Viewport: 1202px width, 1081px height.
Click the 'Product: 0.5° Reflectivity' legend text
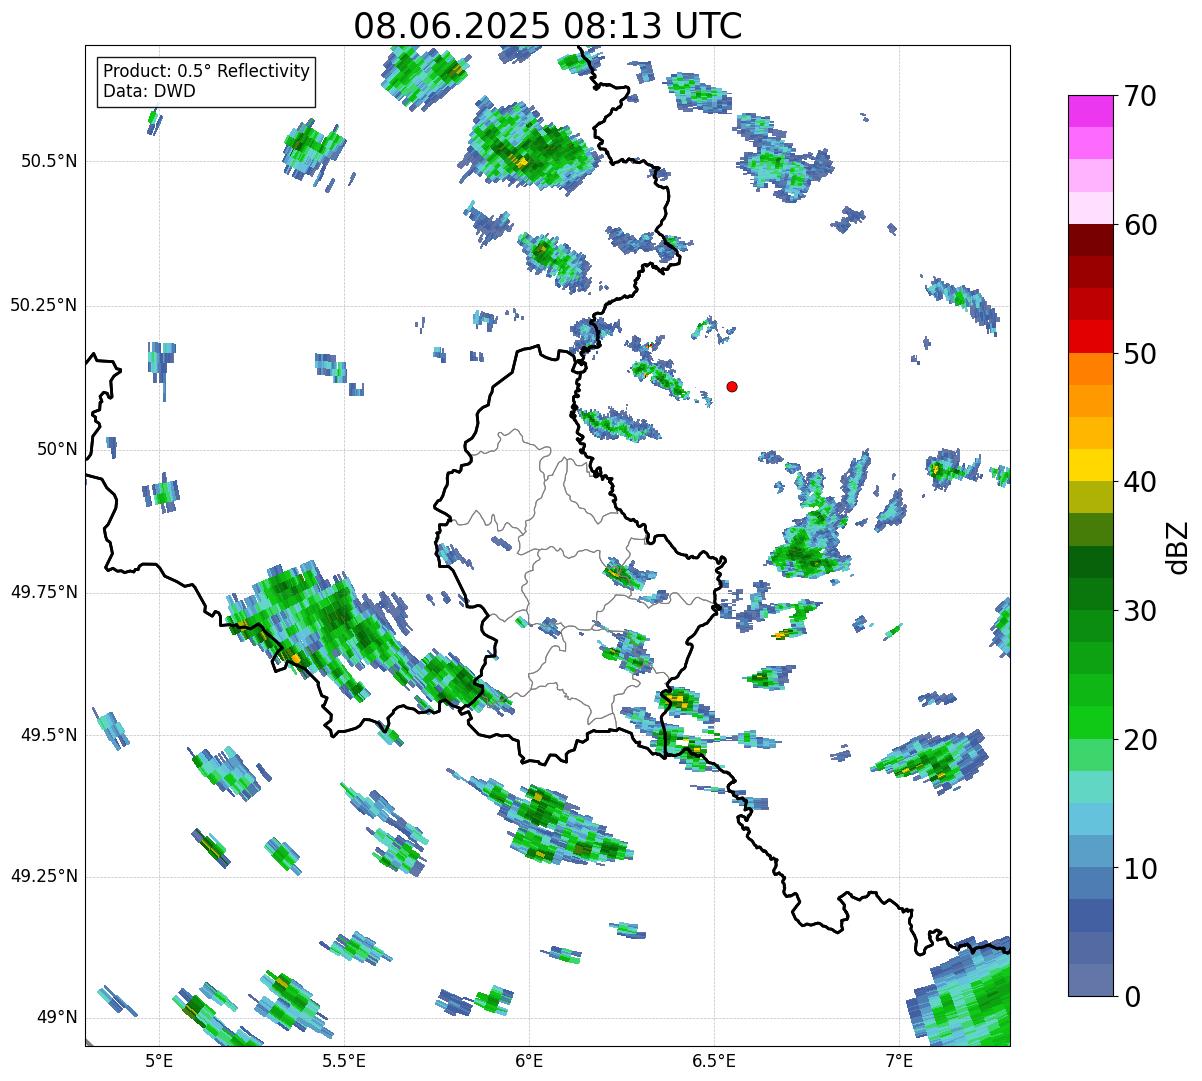tap(206, 71)
